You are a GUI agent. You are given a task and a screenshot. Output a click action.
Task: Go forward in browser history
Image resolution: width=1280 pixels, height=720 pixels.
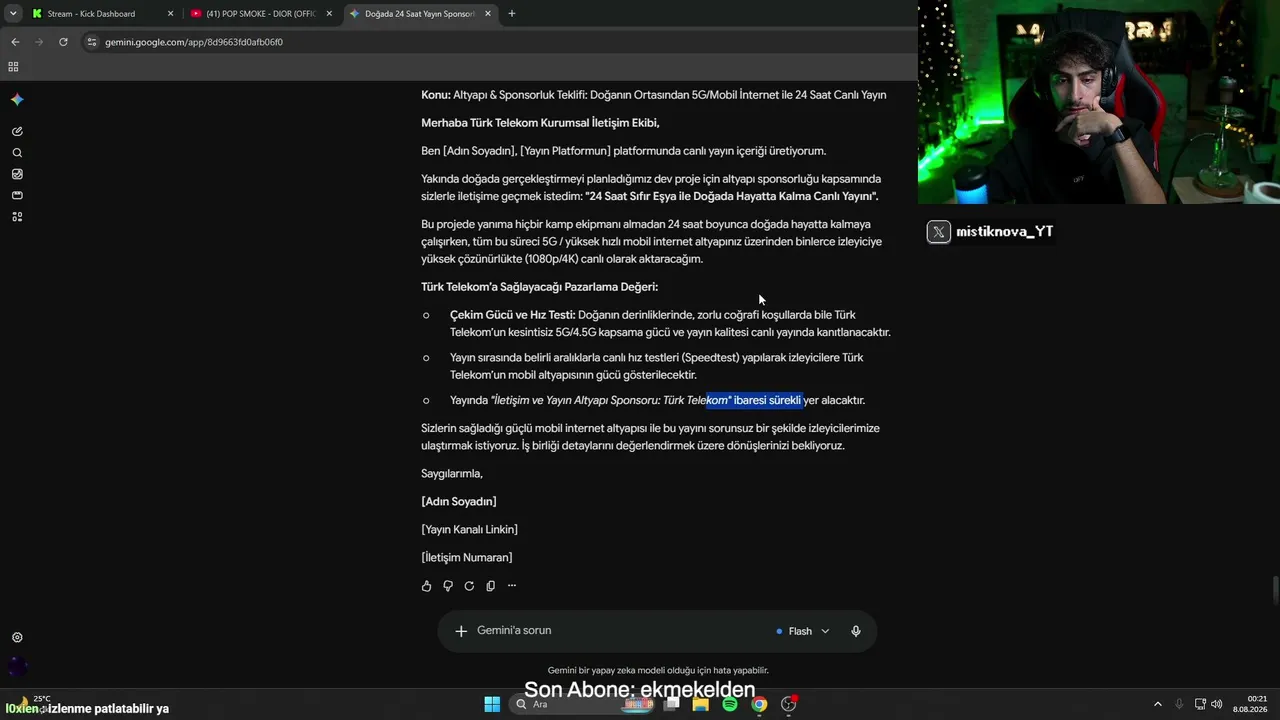tap(39, 42)
